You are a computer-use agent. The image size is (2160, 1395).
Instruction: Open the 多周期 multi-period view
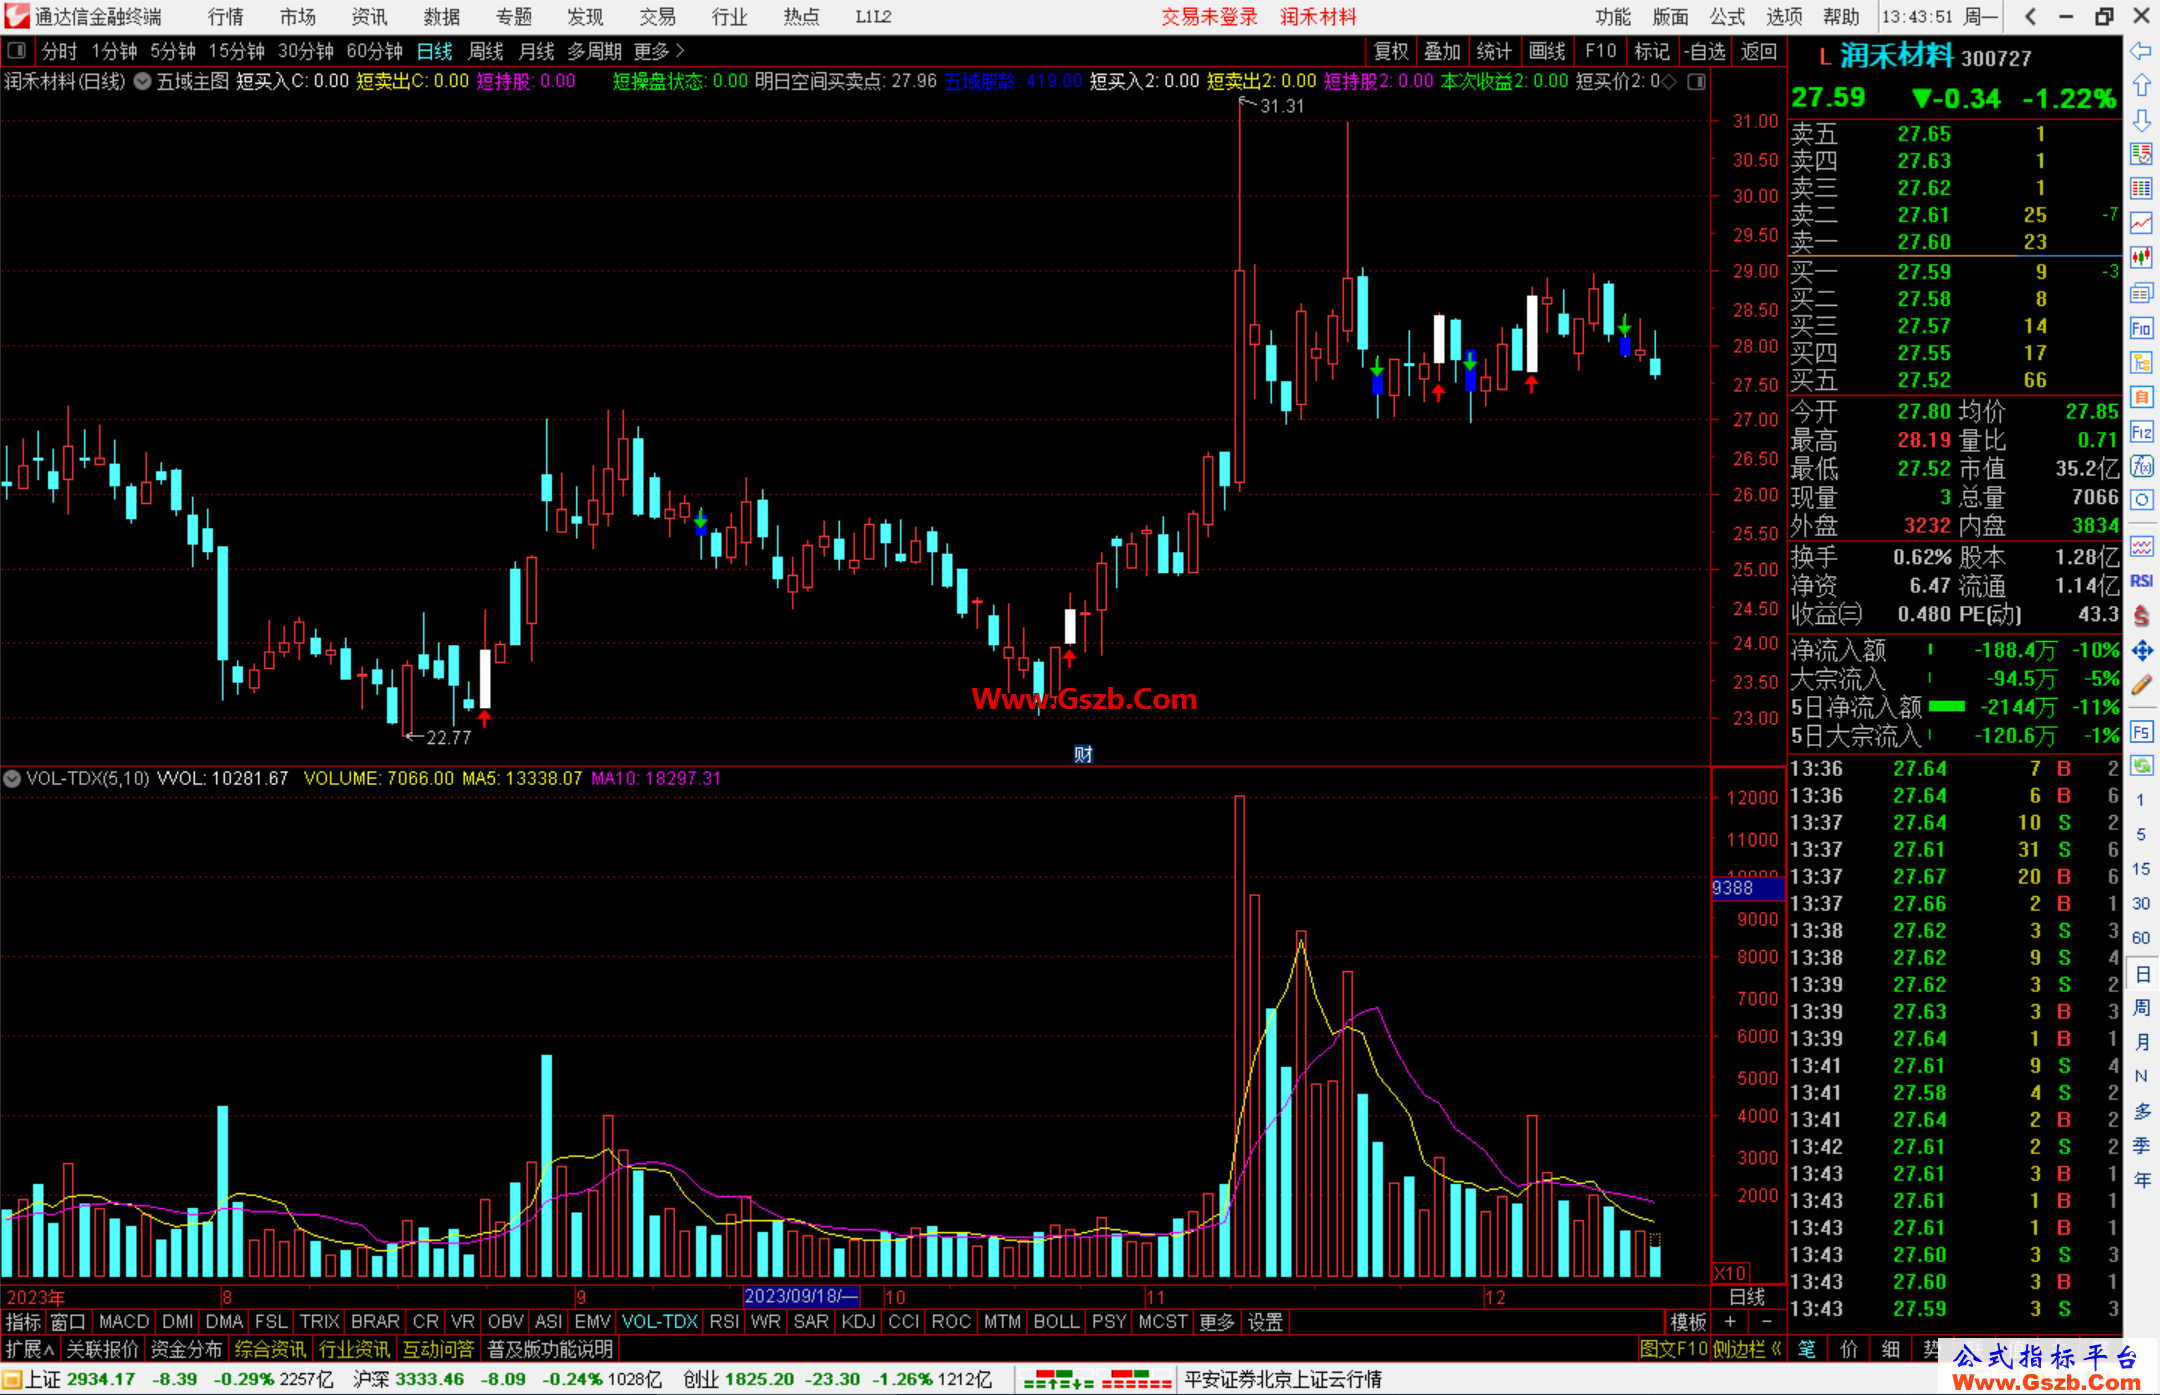(x=594, y=50)
